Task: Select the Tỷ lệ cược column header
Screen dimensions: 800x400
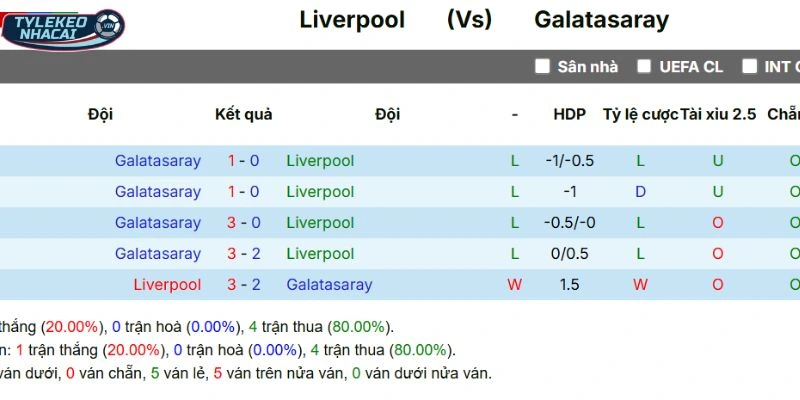Action: [x=640, y=114]
